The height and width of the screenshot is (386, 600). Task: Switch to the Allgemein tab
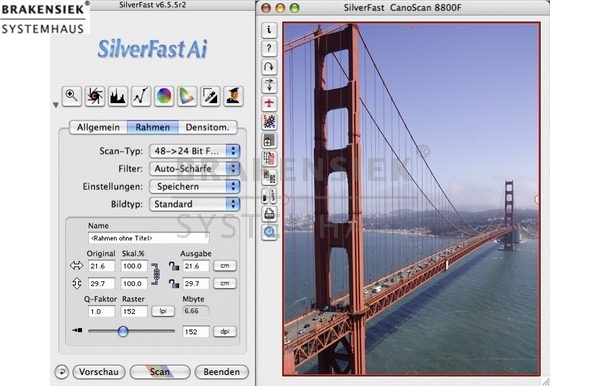click(x=98, y=127)
